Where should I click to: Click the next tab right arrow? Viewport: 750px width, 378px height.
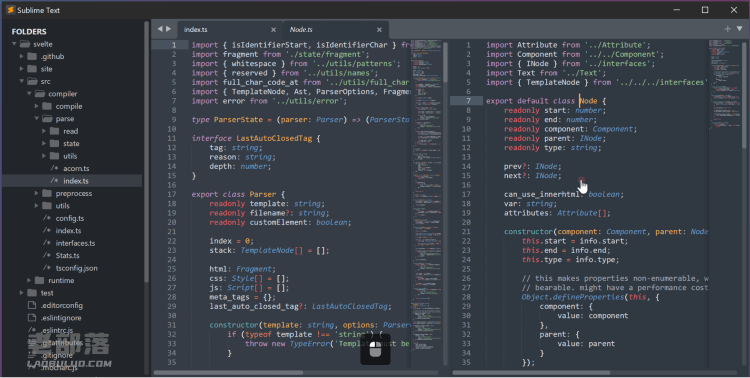pyautogui.click(x=168, y=29)
